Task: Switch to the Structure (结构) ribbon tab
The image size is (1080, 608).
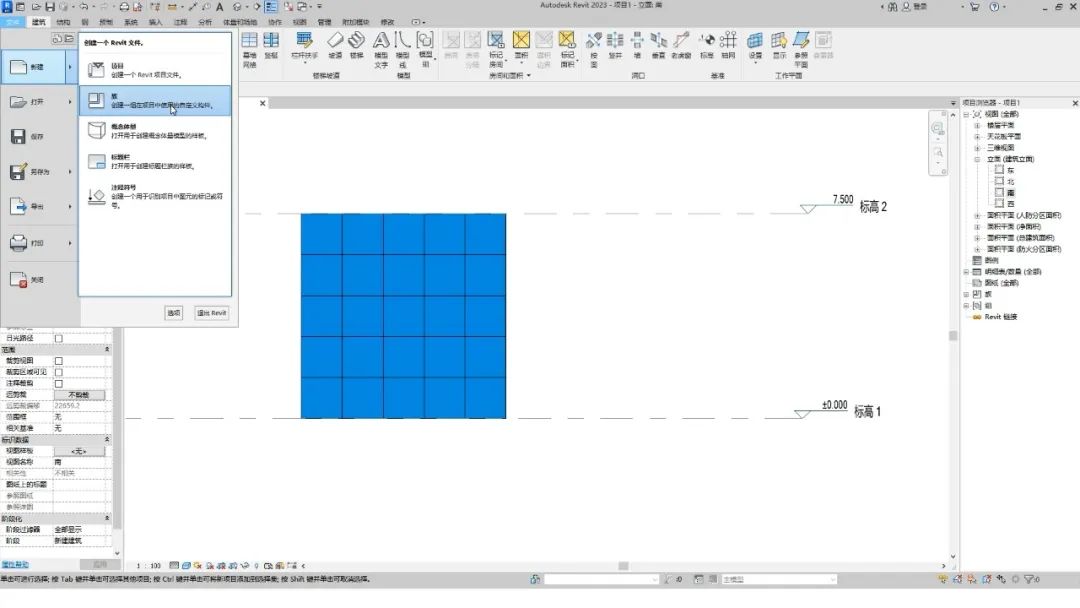Action: [63, 22]
